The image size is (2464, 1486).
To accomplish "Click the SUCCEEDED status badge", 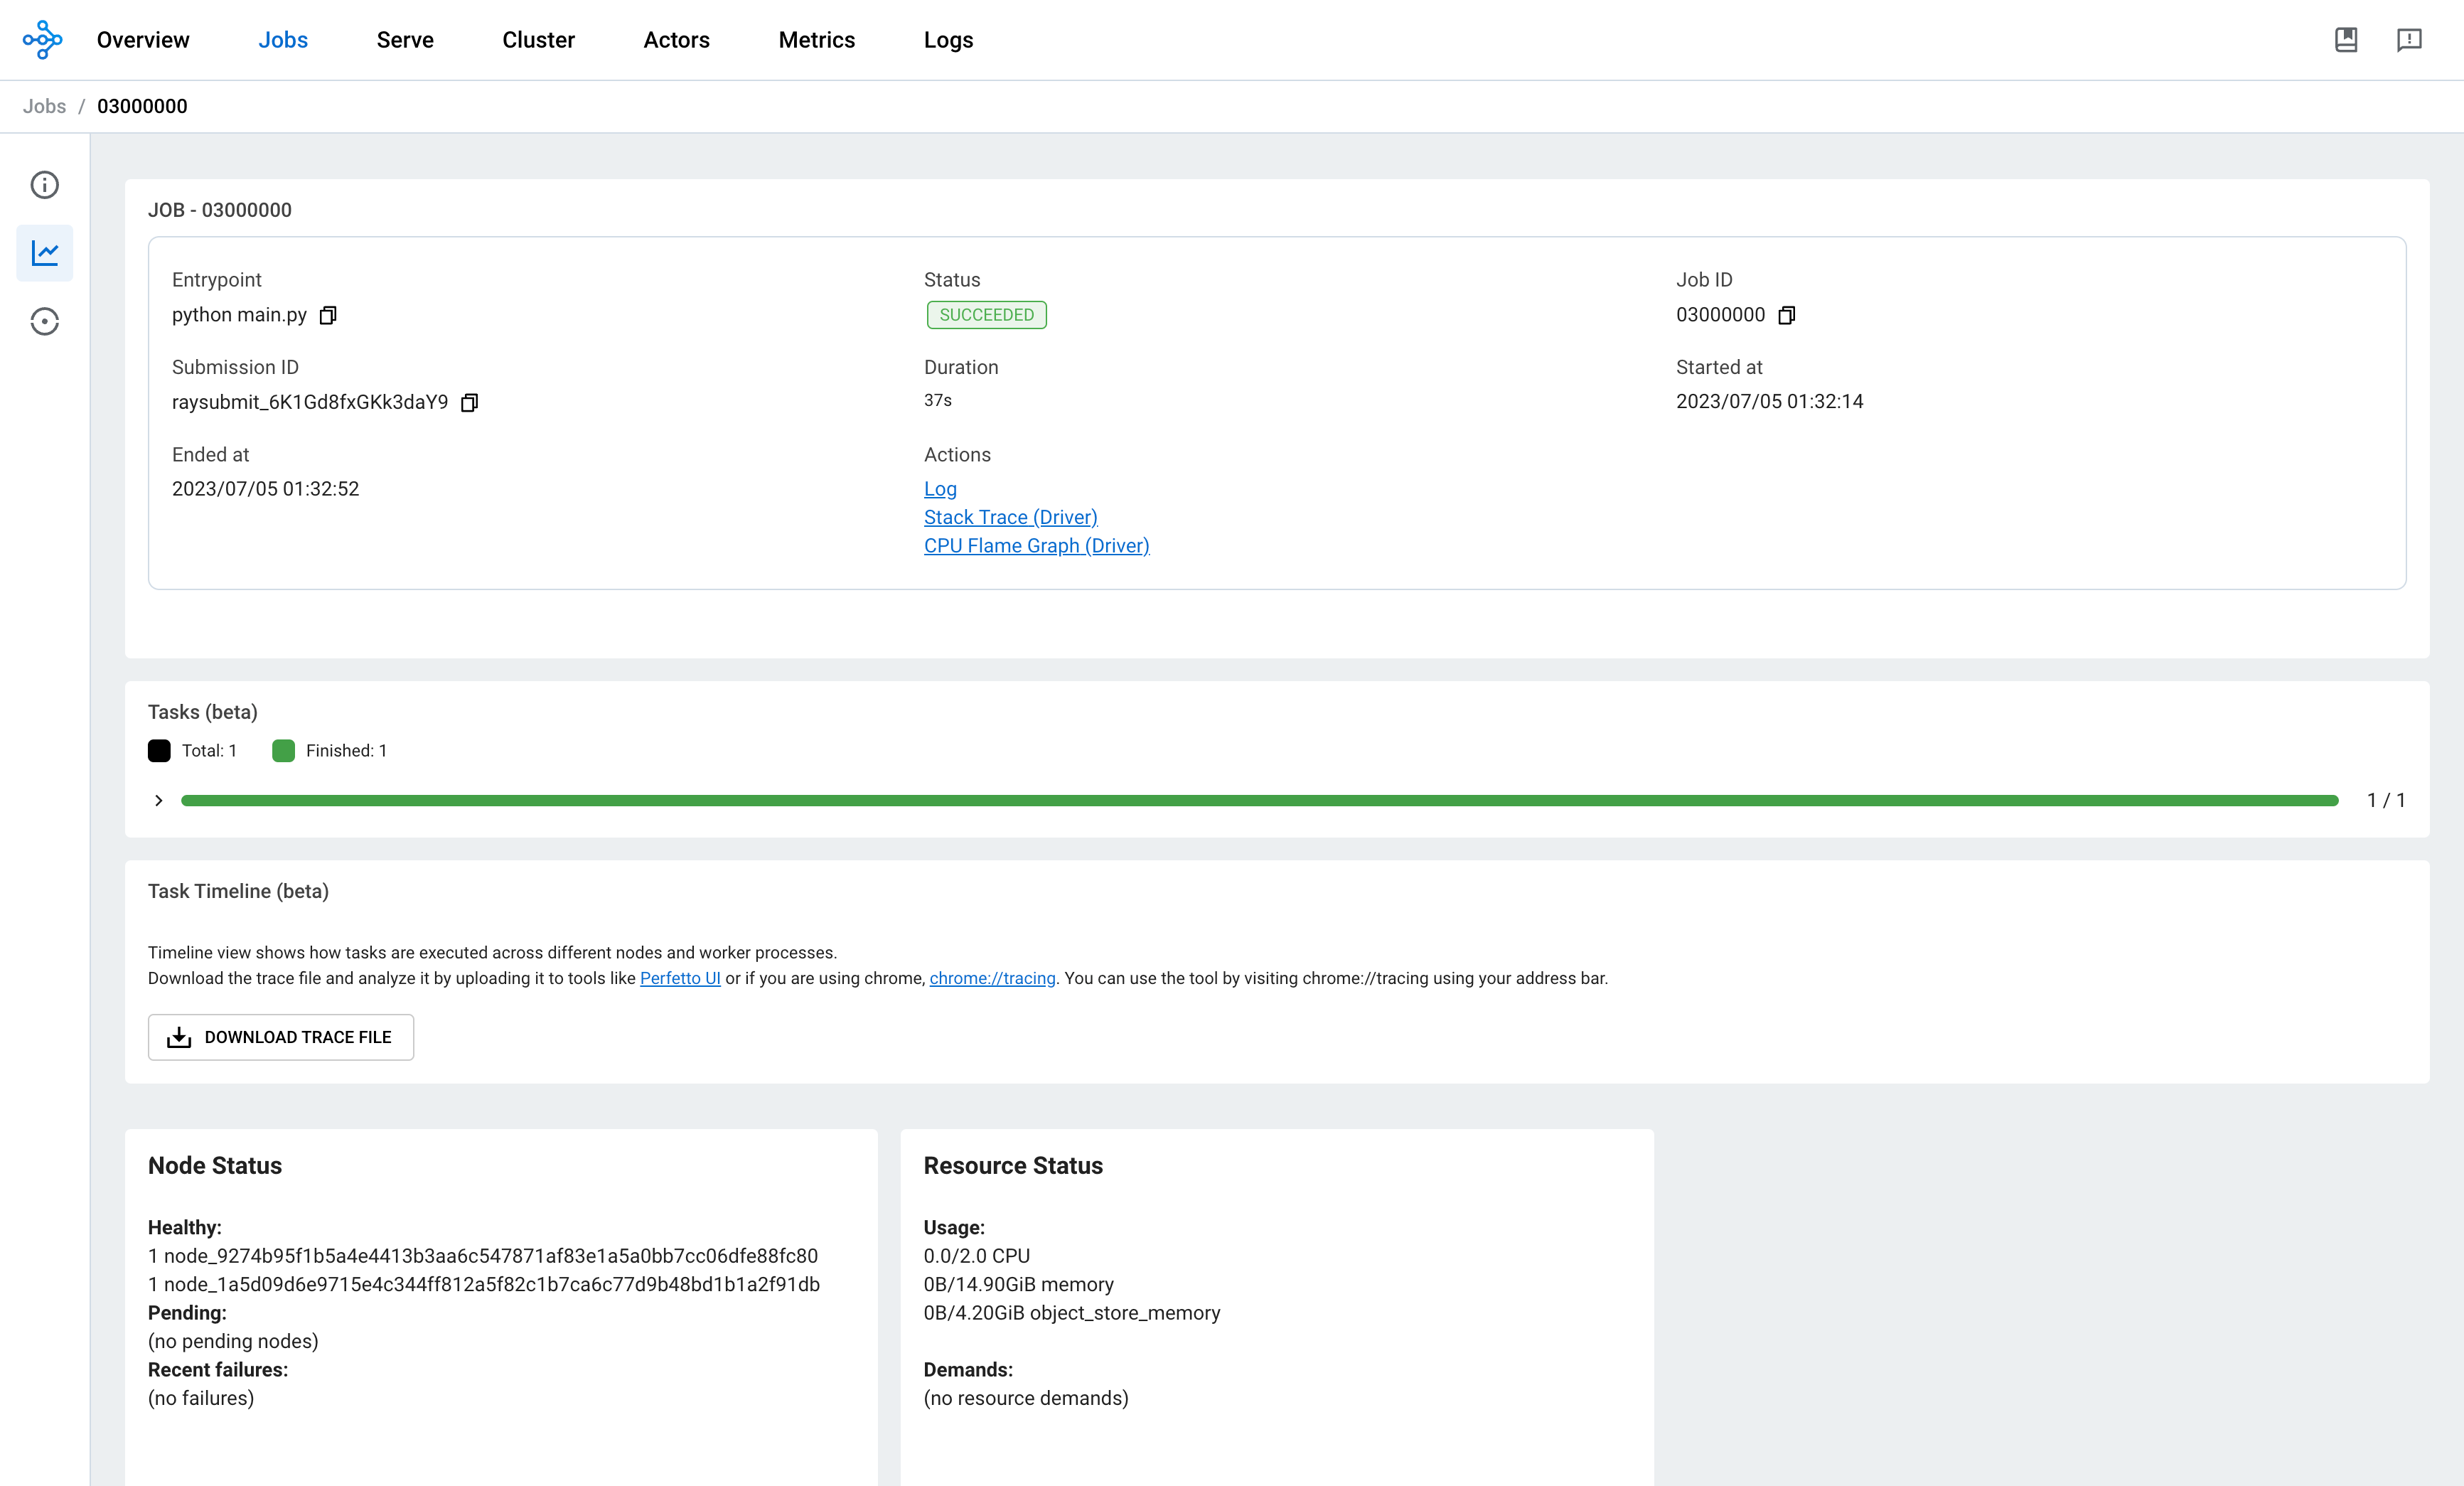I will tap(986, 314).
